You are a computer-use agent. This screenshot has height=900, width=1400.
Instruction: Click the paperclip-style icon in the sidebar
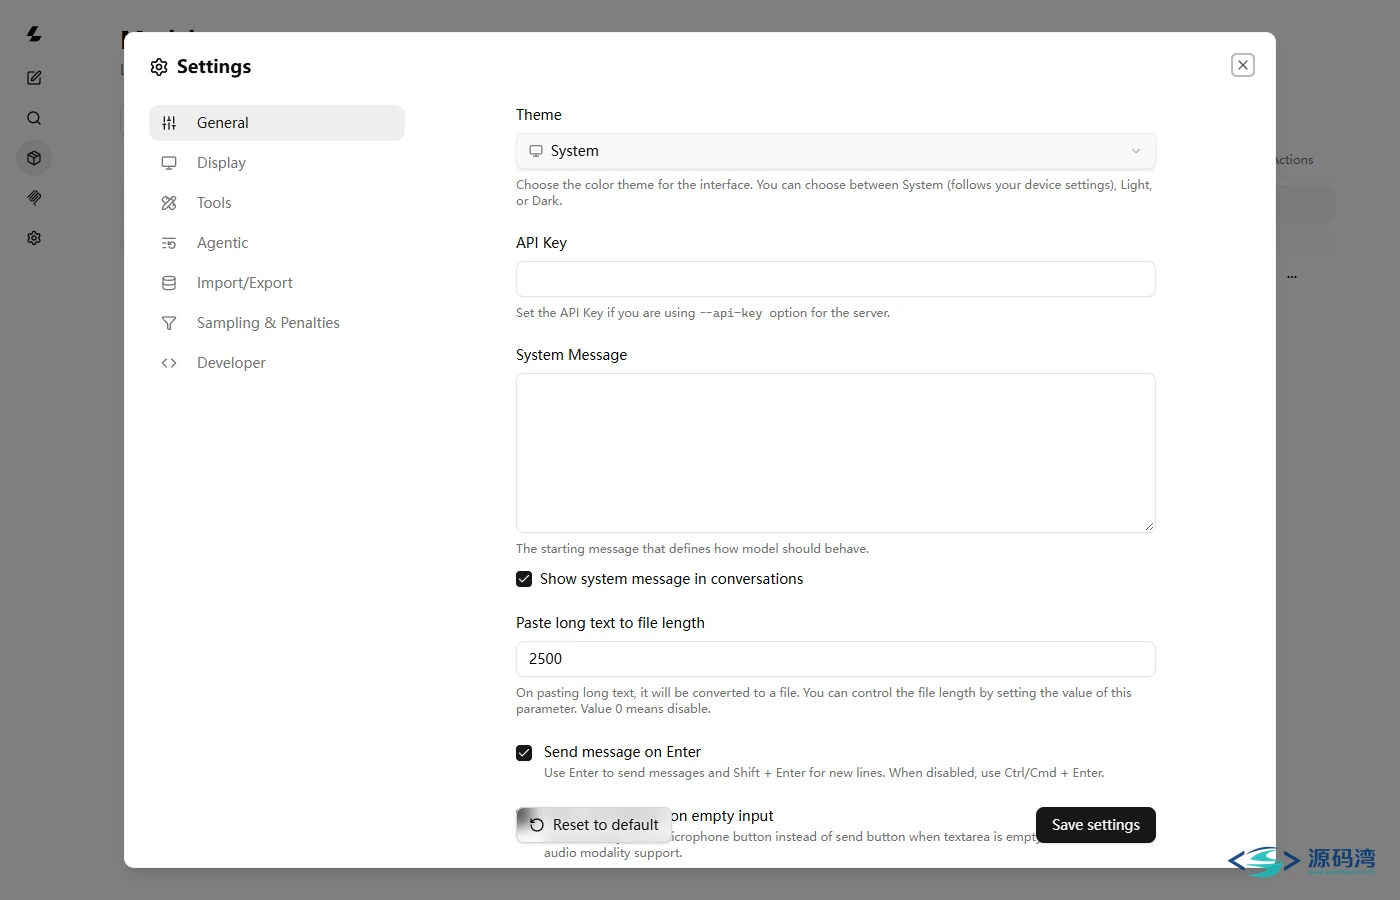[34, 198]
